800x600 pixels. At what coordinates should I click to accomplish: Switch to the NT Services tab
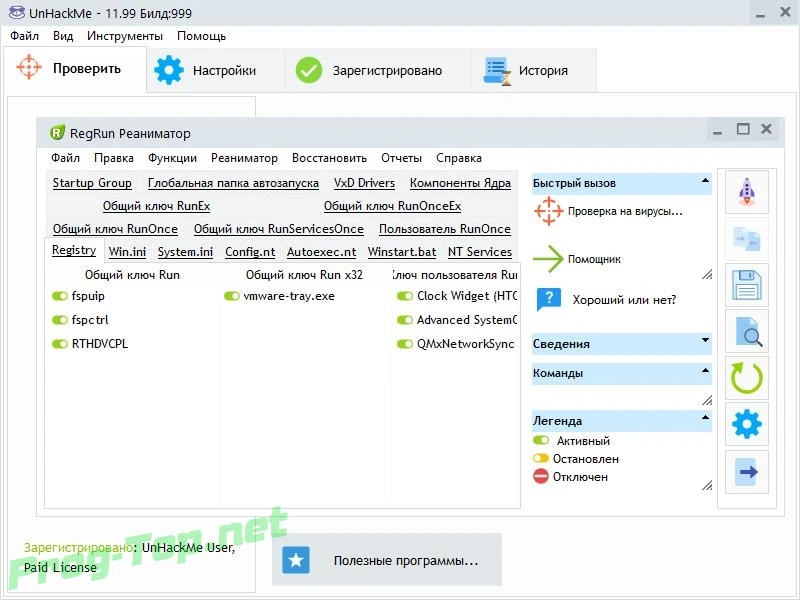point(480,252)
